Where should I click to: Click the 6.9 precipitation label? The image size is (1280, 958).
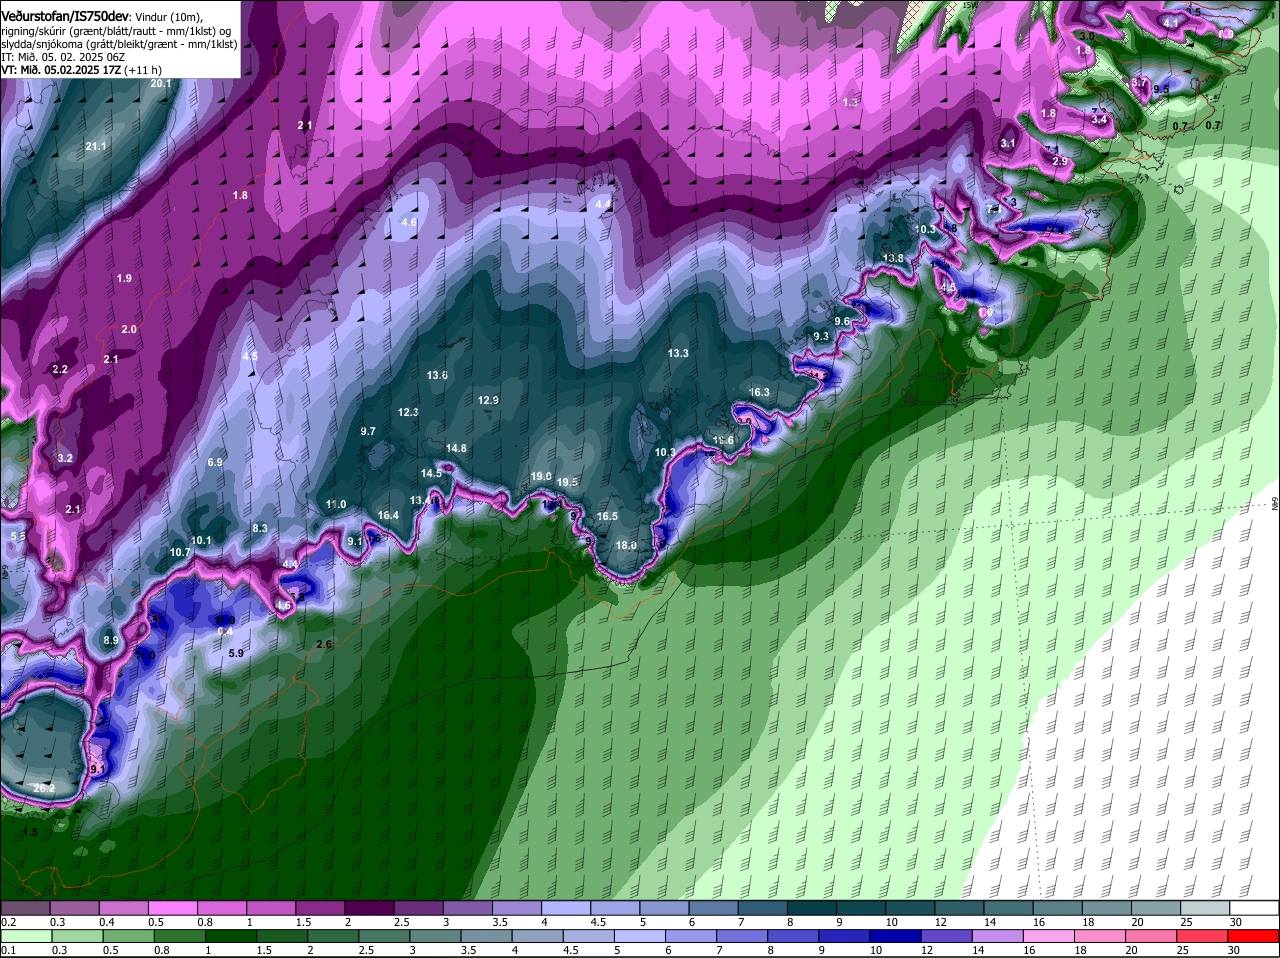pyautogui.click(x=215, y=462)
